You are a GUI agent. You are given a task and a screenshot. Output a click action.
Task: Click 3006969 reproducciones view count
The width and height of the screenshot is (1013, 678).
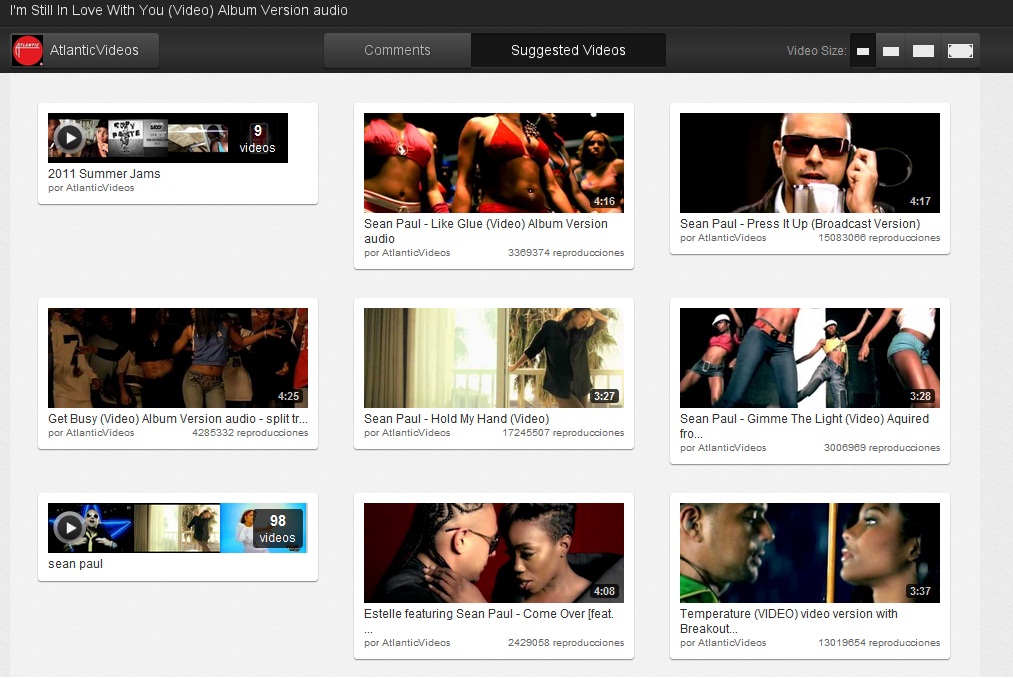[x=882, y=448]
